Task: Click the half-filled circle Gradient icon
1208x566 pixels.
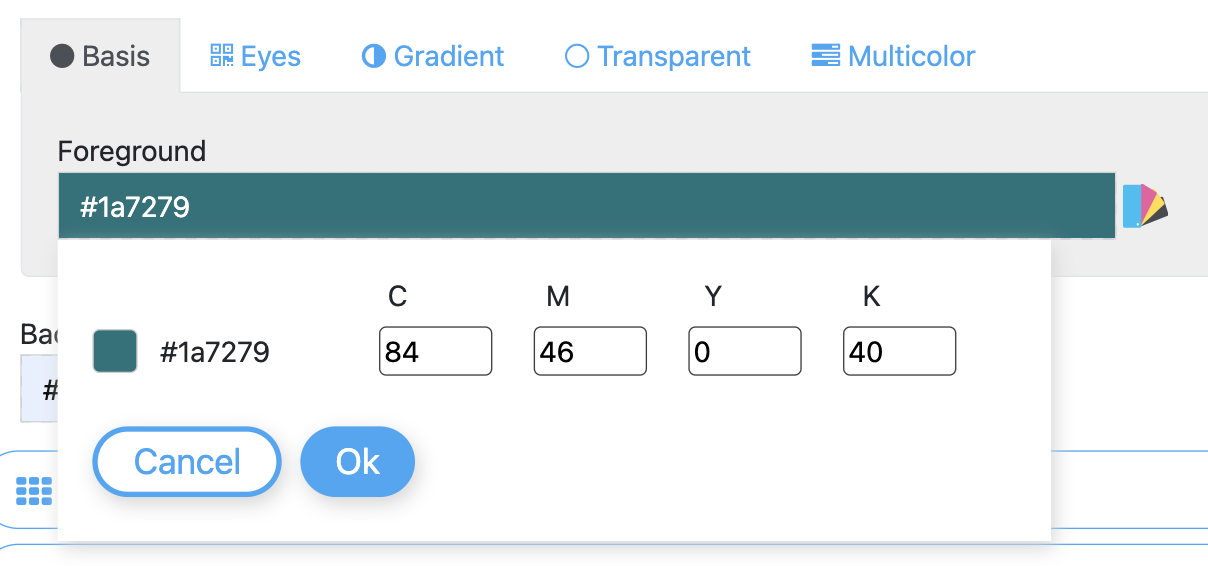Action: point(373,56)
